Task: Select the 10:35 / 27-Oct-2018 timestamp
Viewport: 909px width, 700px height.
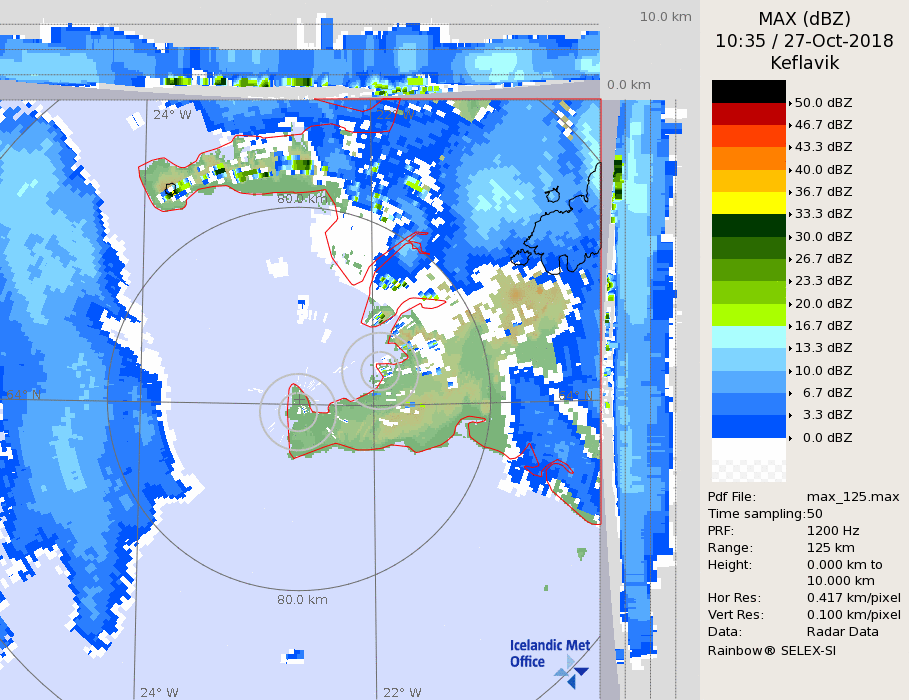Action: (x=804, y=41)
